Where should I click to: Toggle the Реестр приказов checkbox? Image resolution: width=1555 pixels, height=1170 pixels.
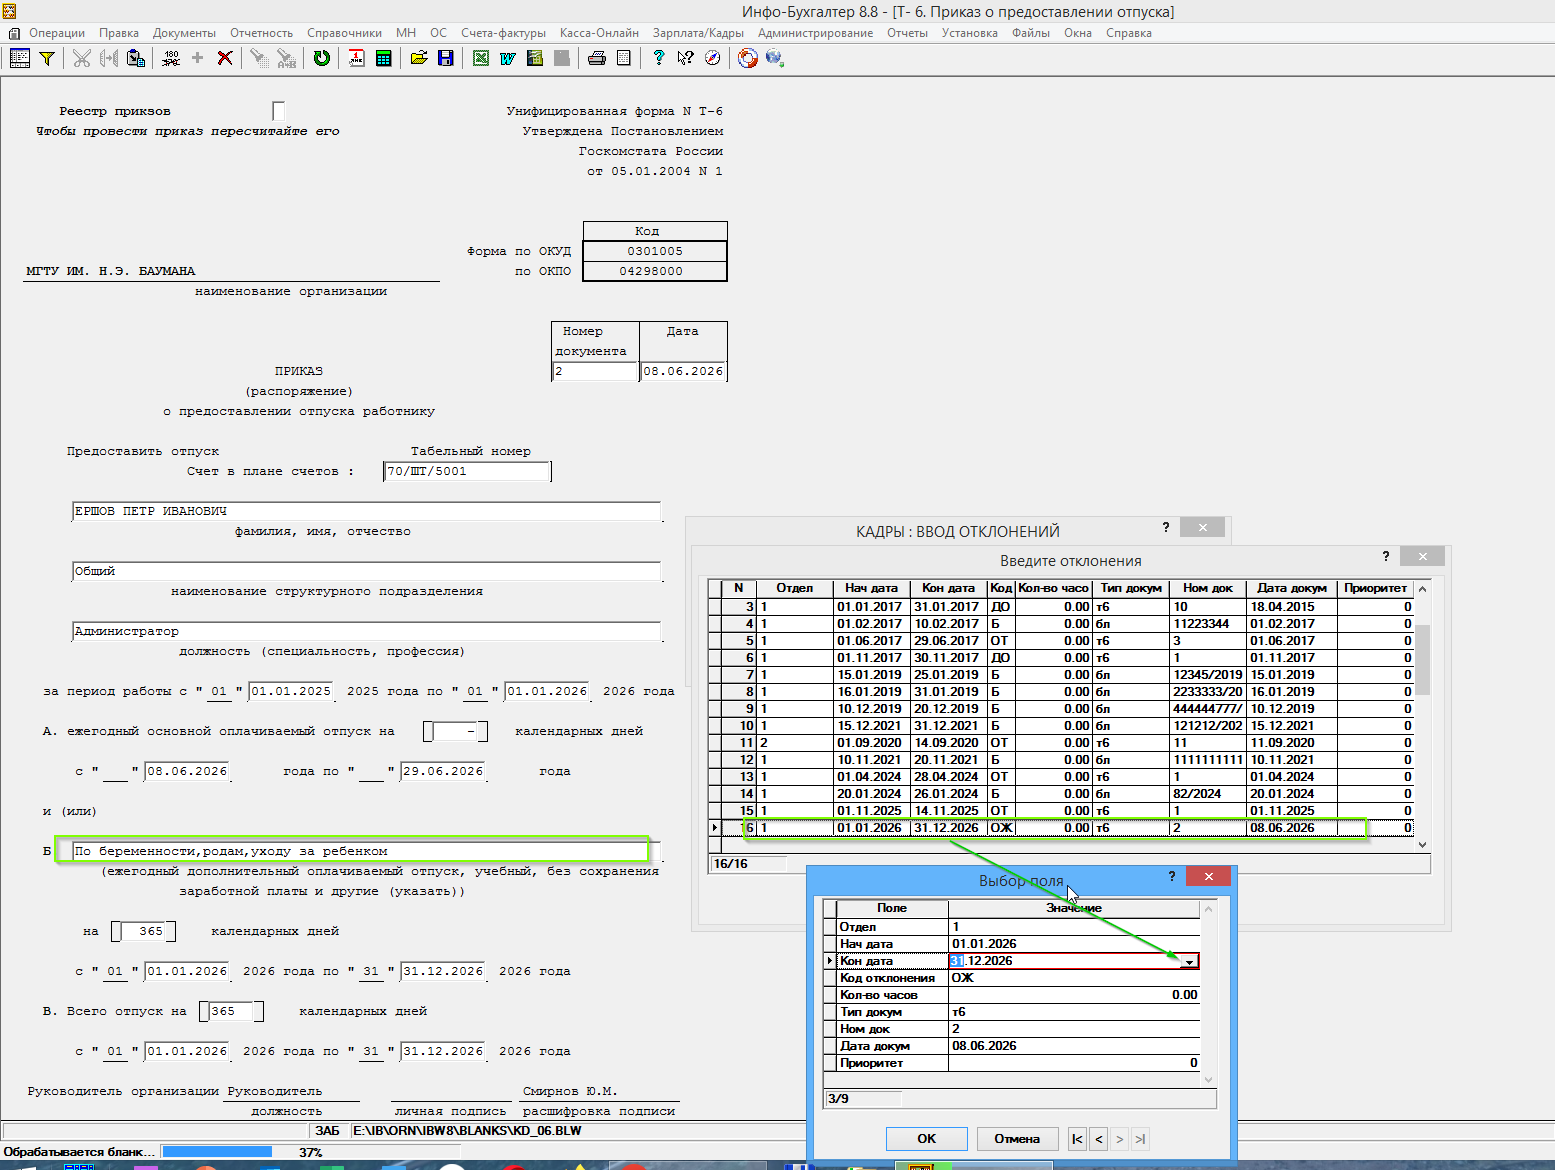pos(279,111)
